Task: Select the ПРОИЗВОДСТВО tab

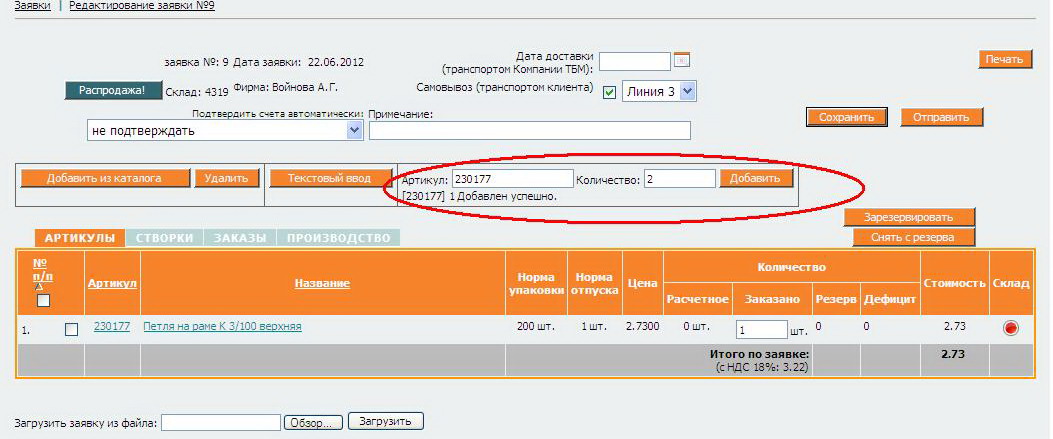Action: (338, 238)
